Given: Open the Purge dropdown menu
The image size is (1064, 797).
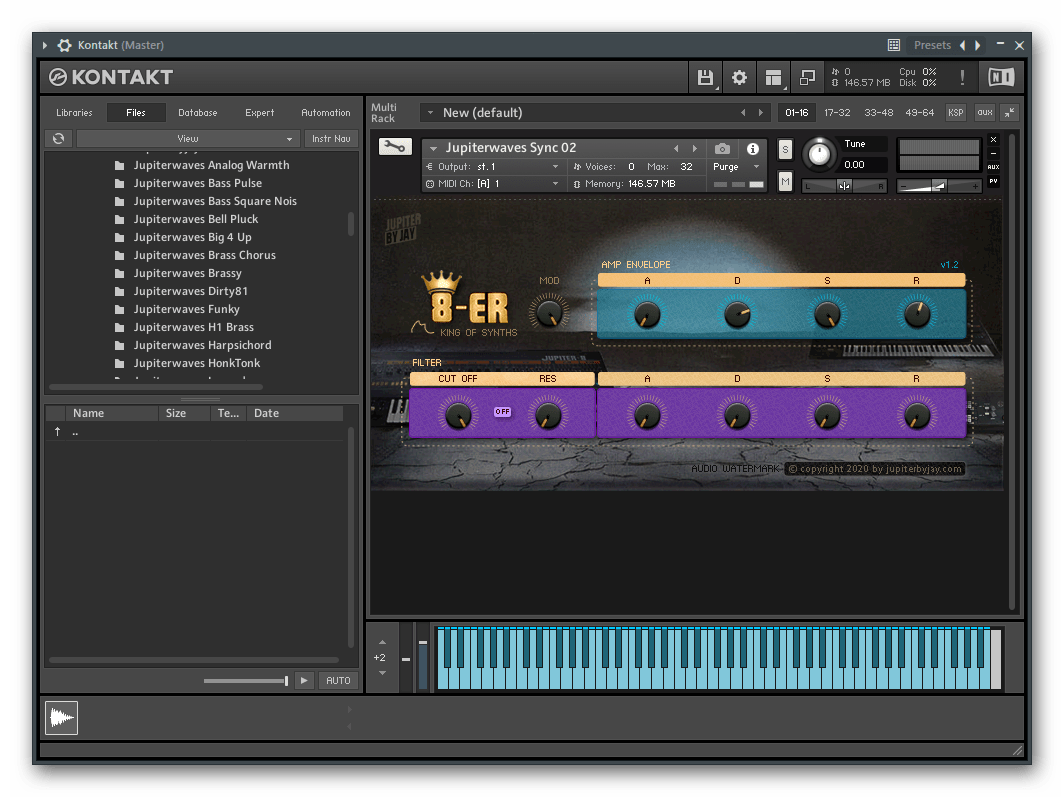Looking at the screenshot, I should 736,167.
